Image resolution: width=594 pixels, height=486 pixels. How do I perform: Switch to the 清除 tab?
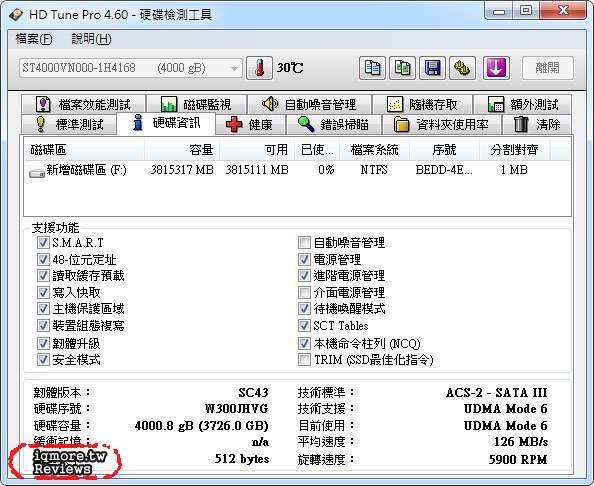pos(537,124)
